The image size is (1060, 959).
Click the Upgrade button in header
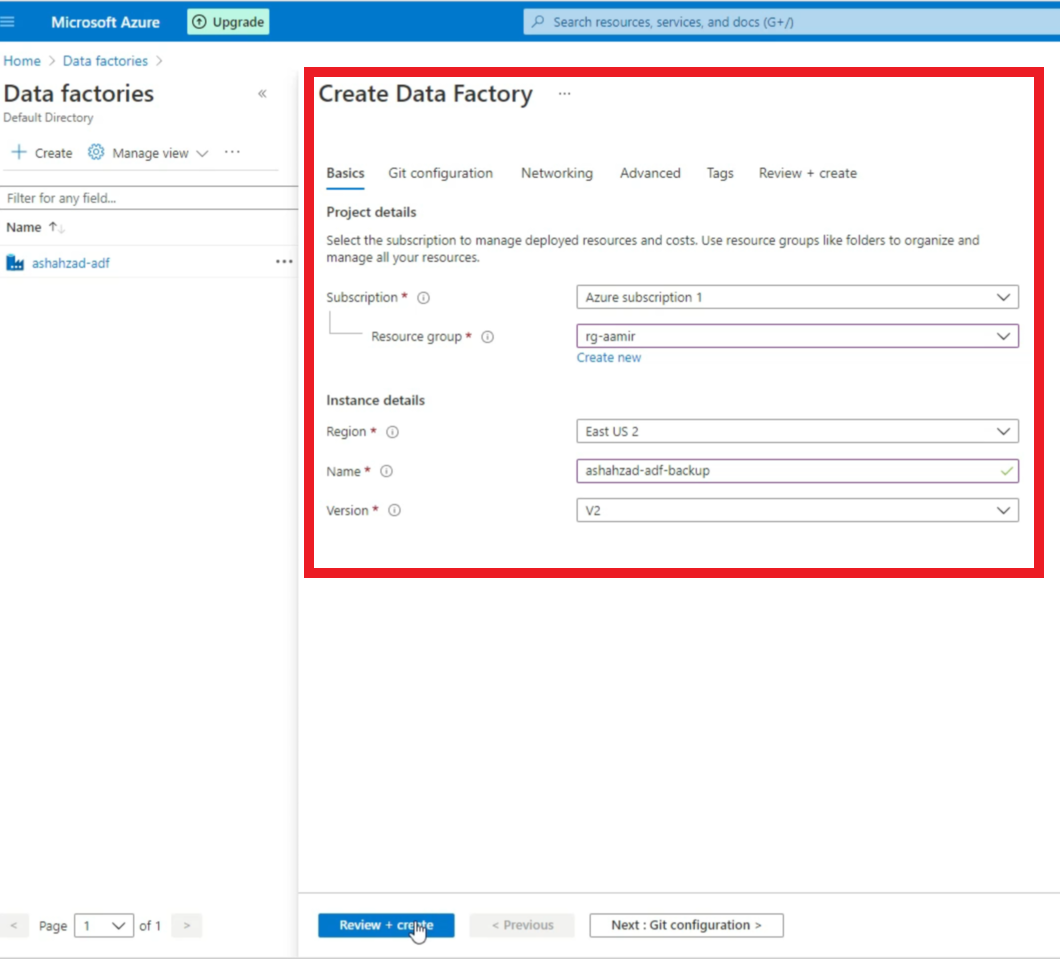(228, 22)
